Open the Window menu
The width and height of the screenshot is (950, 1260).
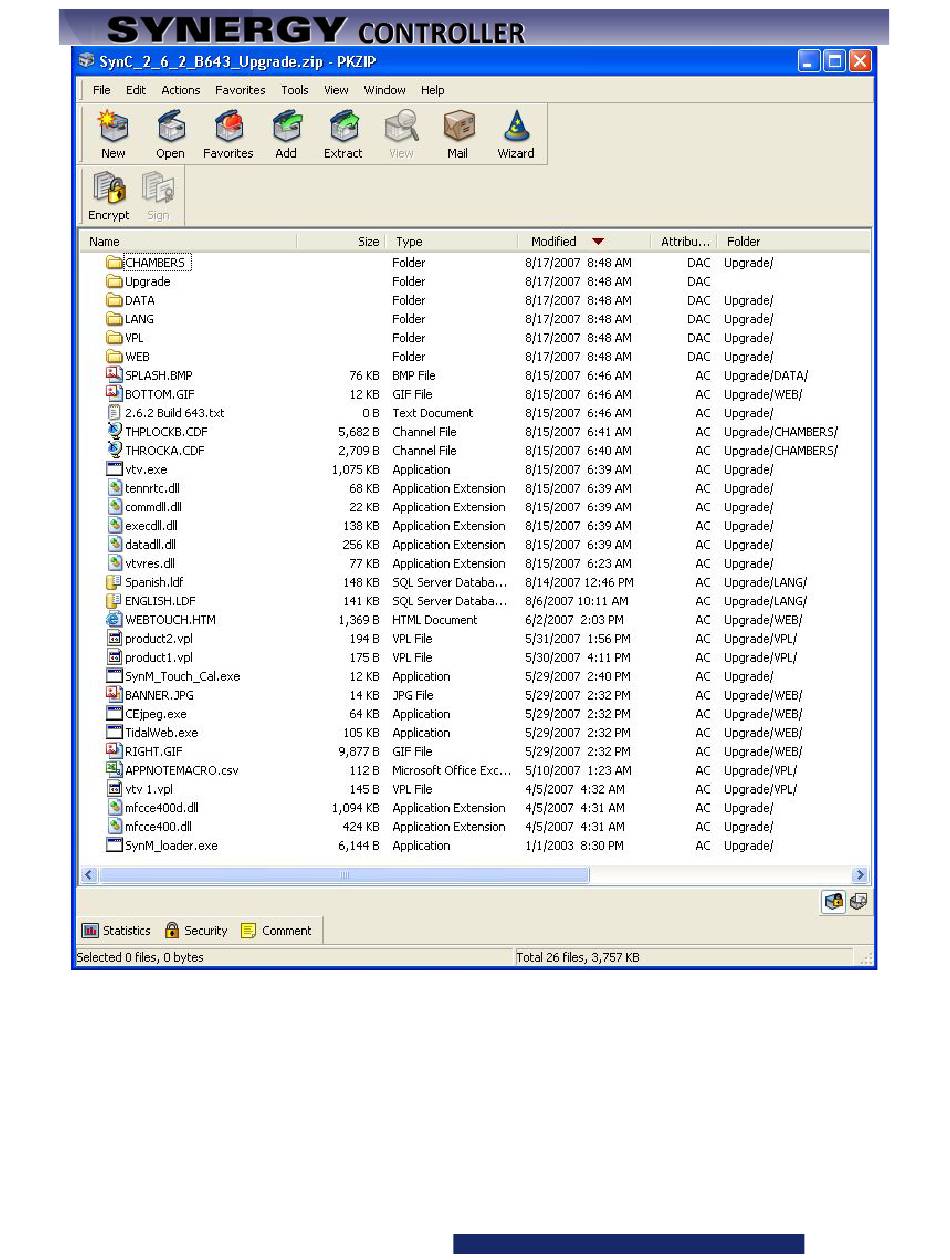[385, 90]
